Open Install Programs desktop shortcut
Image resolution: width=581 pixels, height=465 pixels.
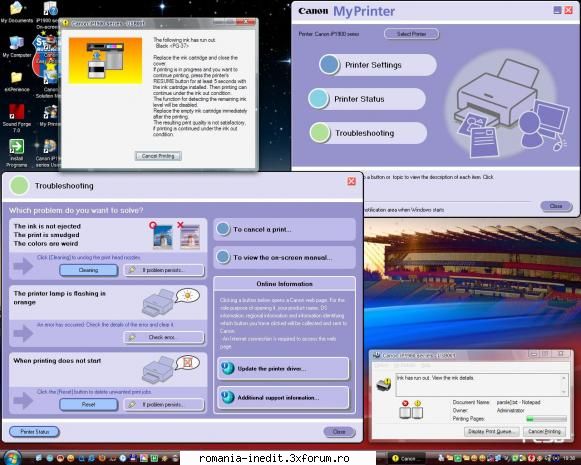click(x=16, y=153)
